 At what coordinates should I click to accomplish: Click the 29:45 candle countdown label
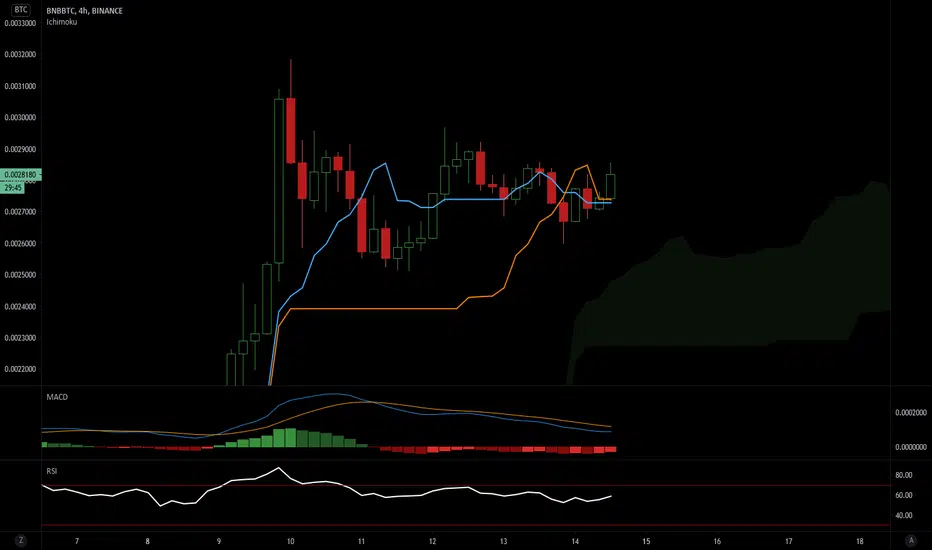click(12, 188)
